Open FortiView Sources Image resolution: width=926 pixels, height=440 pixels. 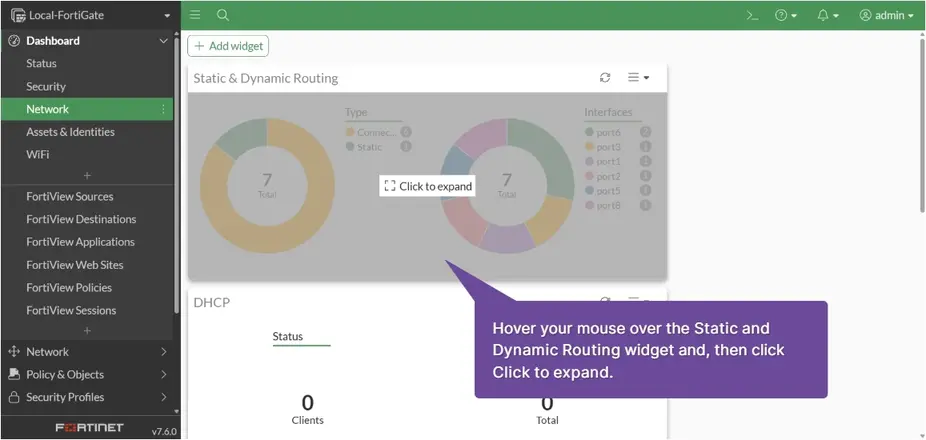(70, 197)
